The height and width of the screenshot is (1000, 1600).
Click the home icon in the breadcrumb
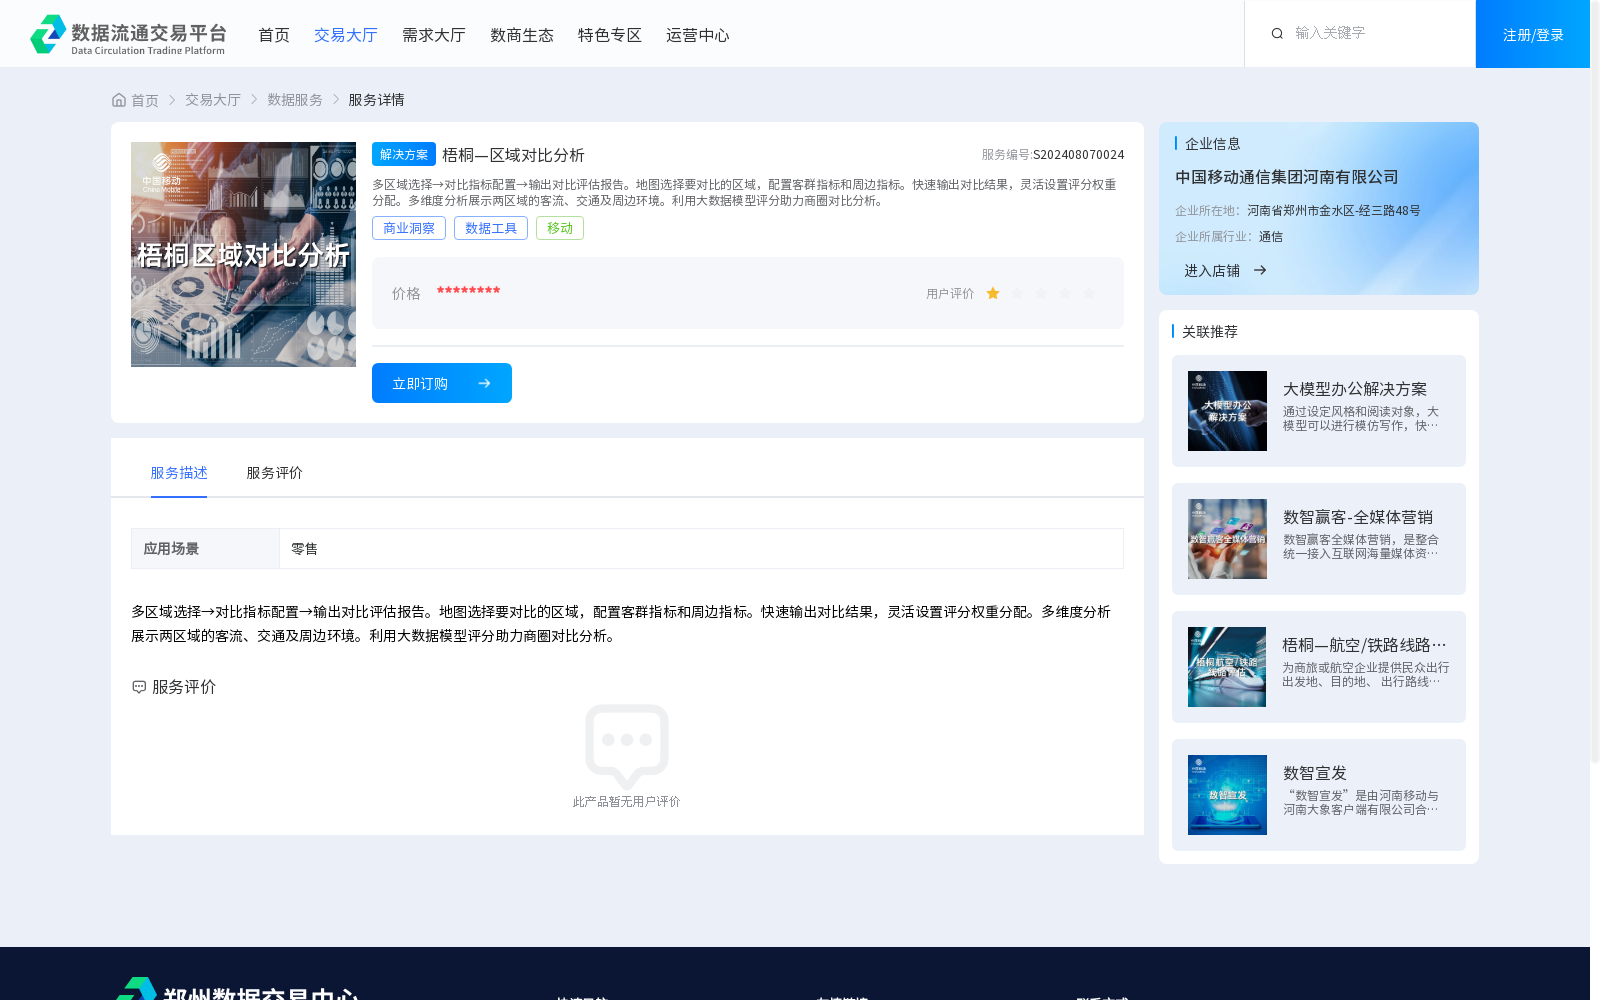click(119, 100)
